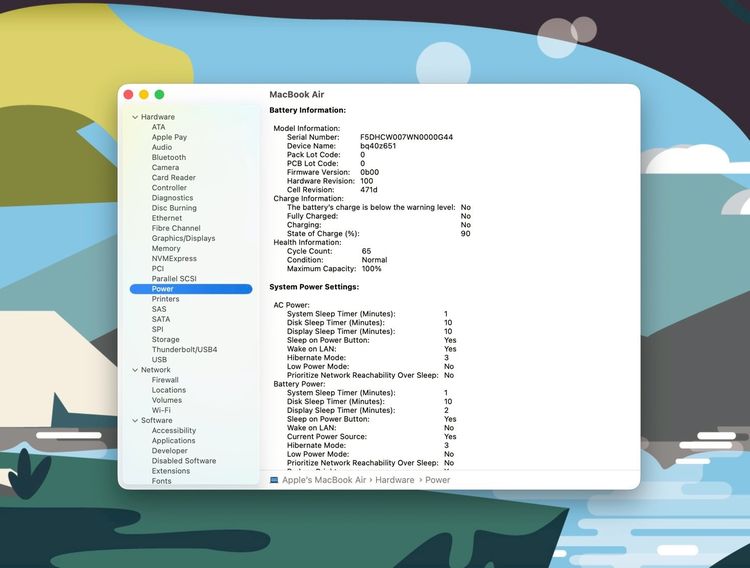Collapse the Hardware section chevron
The width and height of the screenshot is (750, 568).
135,117
